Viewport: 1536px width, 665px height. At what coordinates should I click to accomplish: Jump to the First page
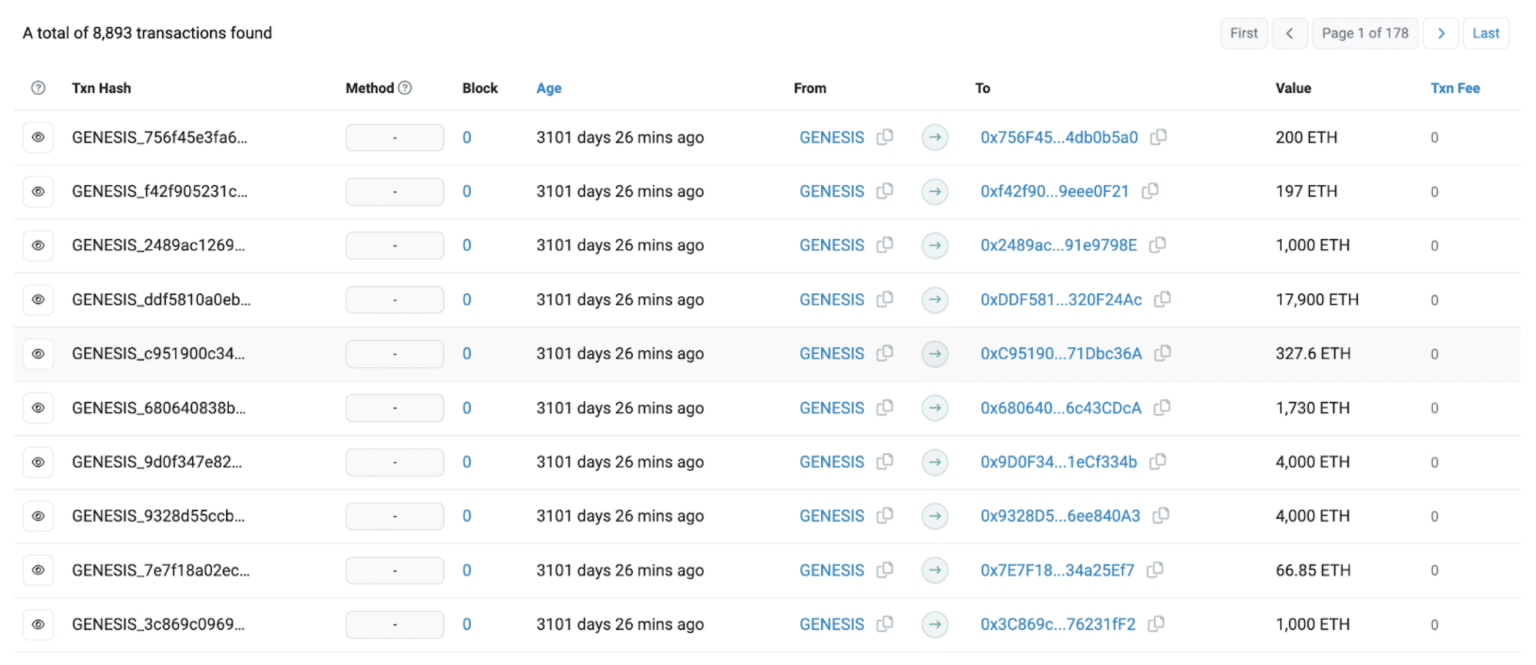click(1244, 33)
